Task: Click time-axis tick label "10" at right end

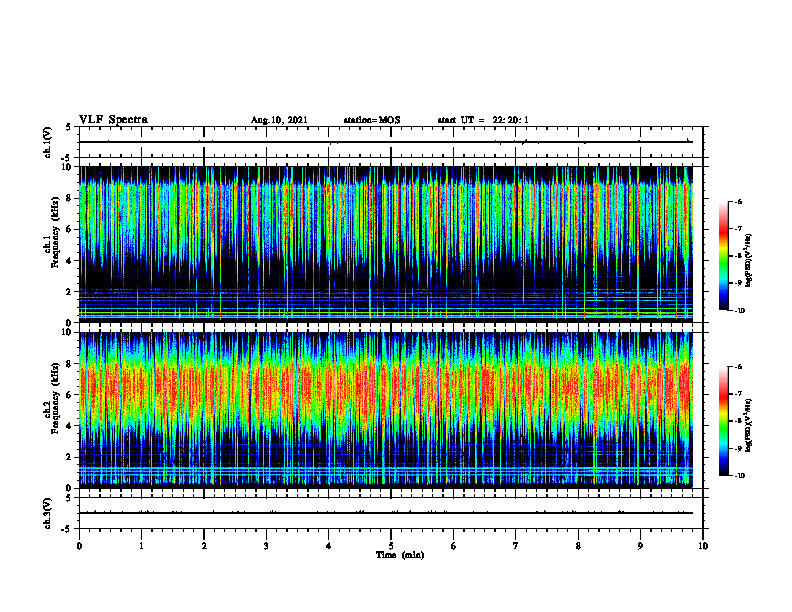Action: (703, 546)
